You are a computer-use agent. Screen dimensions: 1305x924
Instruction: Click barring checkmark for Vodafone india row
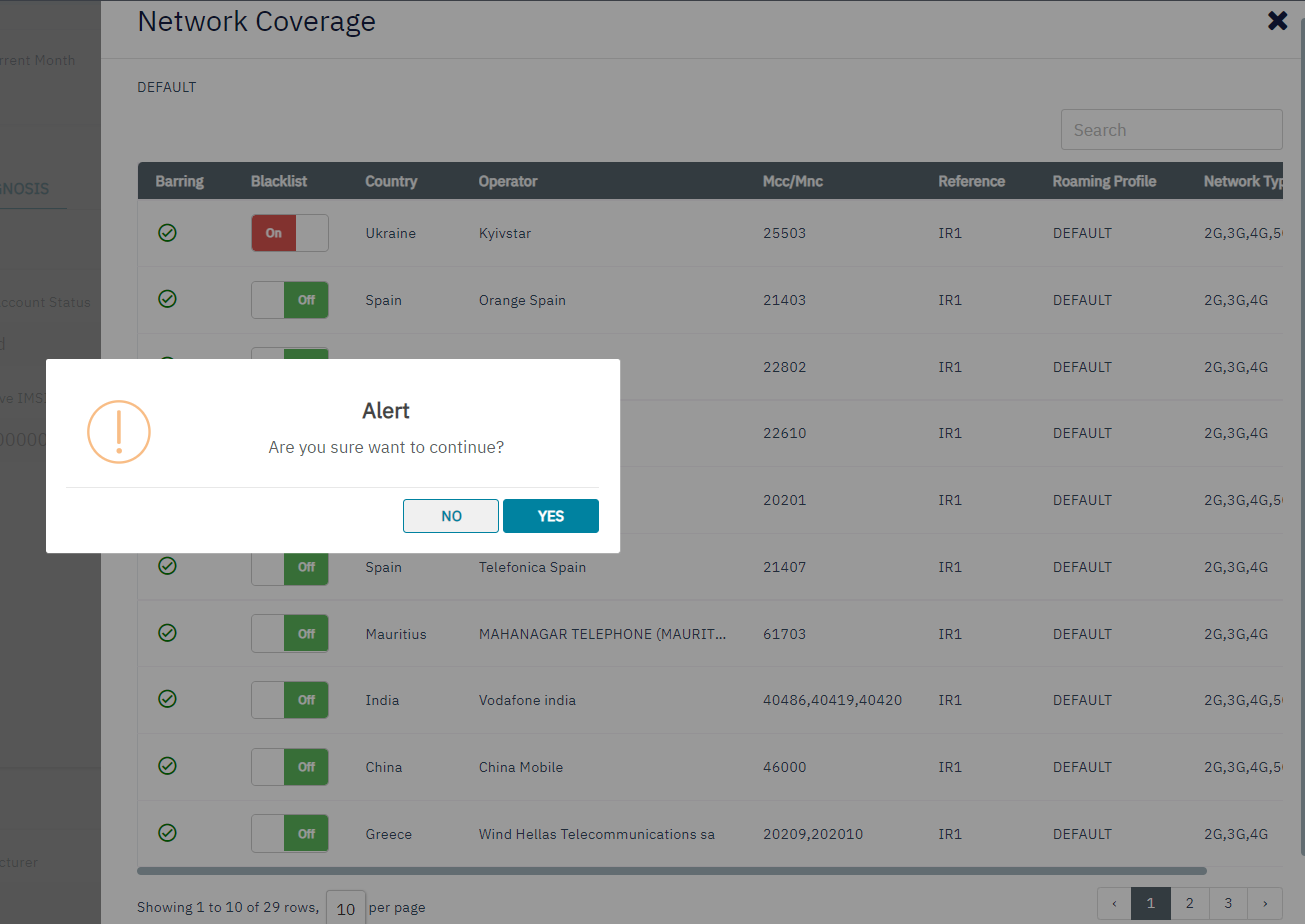[x=168, y=699]
